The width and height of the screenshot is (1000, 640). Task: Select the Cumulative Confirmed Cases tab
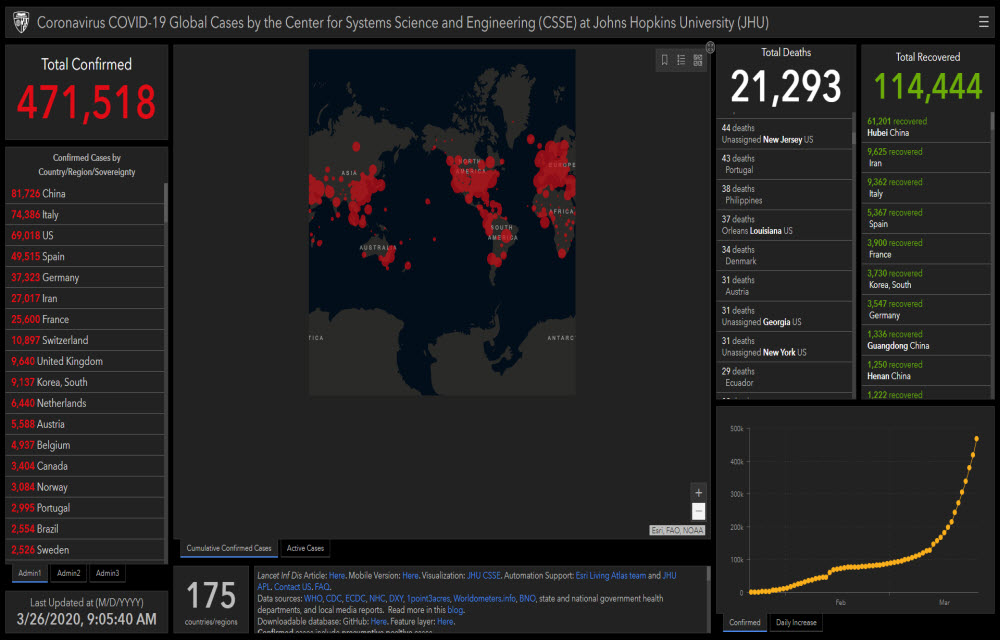[x=228, y=548]
